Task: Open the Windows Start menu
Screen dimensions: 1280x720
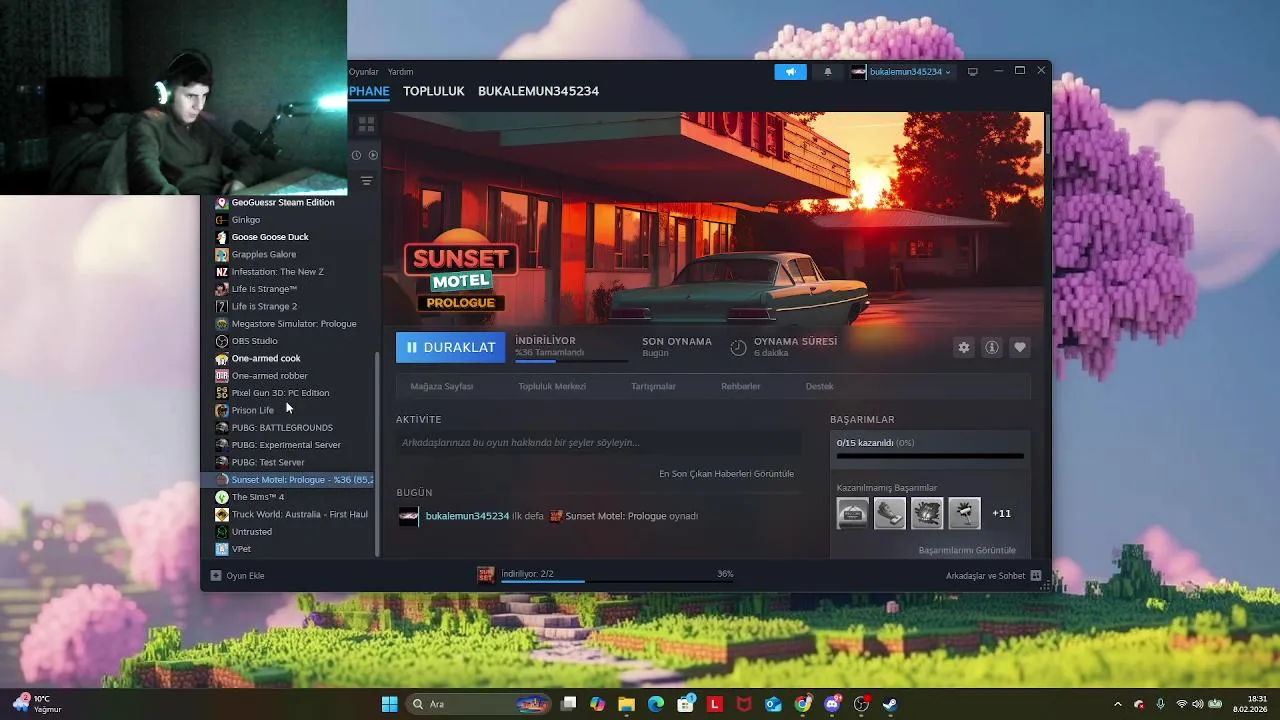Action: [x=389, y=704]
